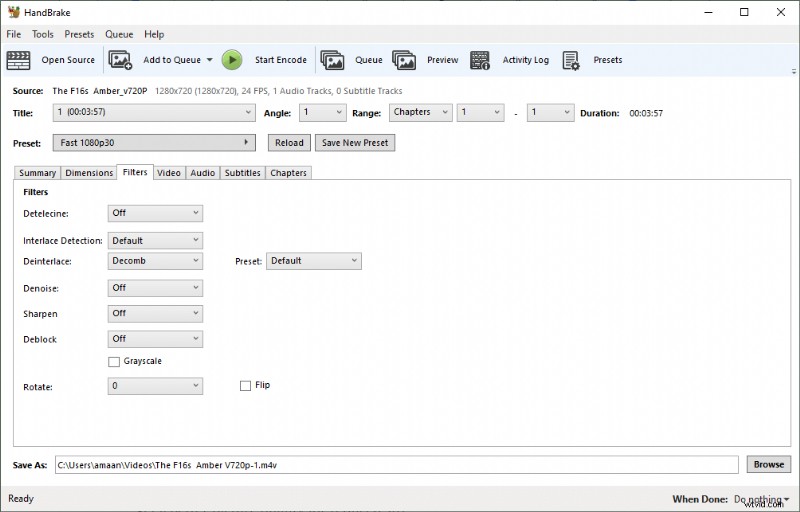Open the Sharpen dropdown
Viewport: 800px width, 512px height.
pyautogui.click(x=155, y=314)
